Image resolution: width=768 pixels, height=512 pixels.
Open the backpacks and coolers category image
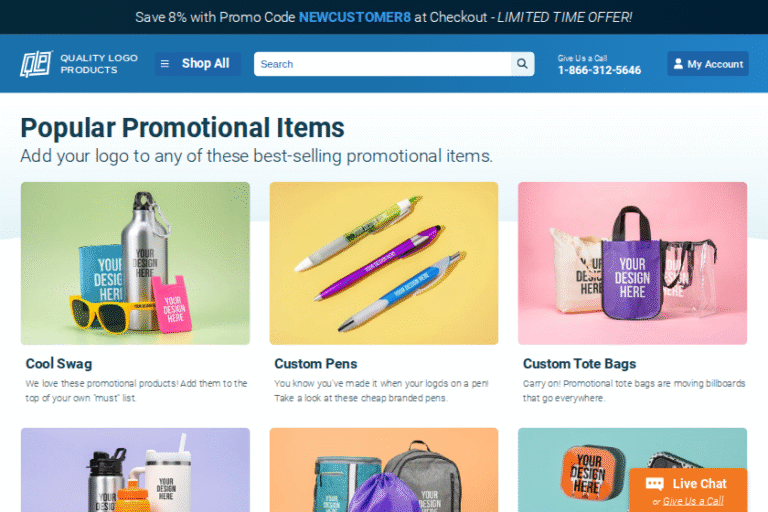pyautogui.click(x=384, y=470)
